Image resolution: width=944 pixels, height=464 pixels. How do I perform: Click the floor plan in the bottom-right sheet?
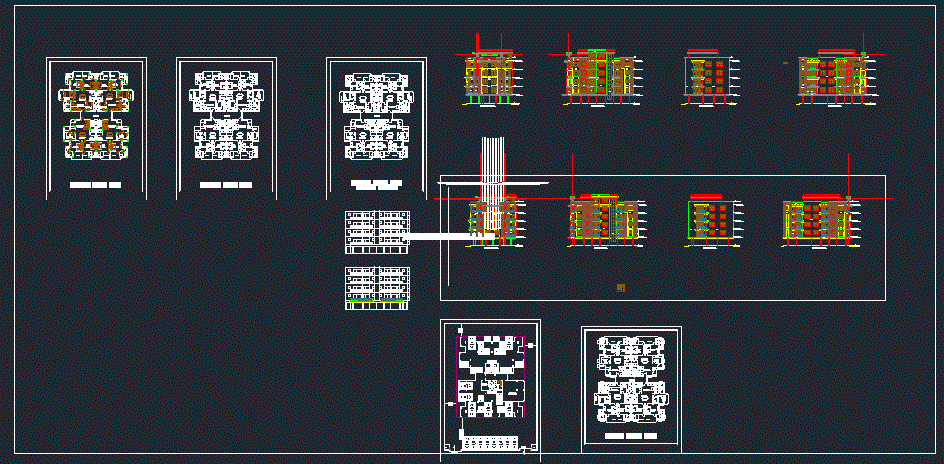[x=631, y=382]
